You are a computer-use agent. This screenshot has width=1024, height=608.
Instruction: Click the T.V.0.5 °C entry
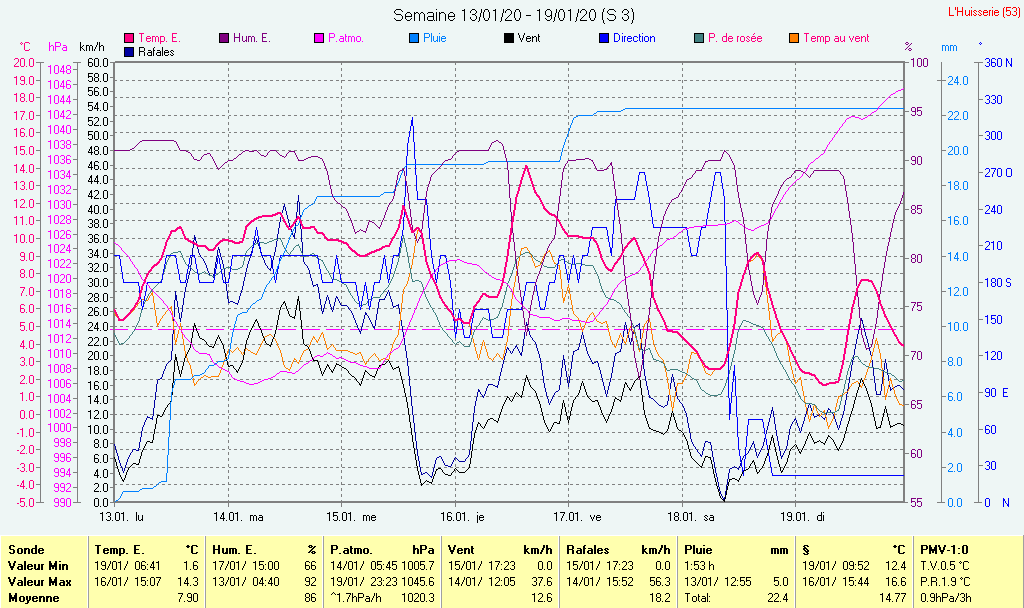[945, 566]
